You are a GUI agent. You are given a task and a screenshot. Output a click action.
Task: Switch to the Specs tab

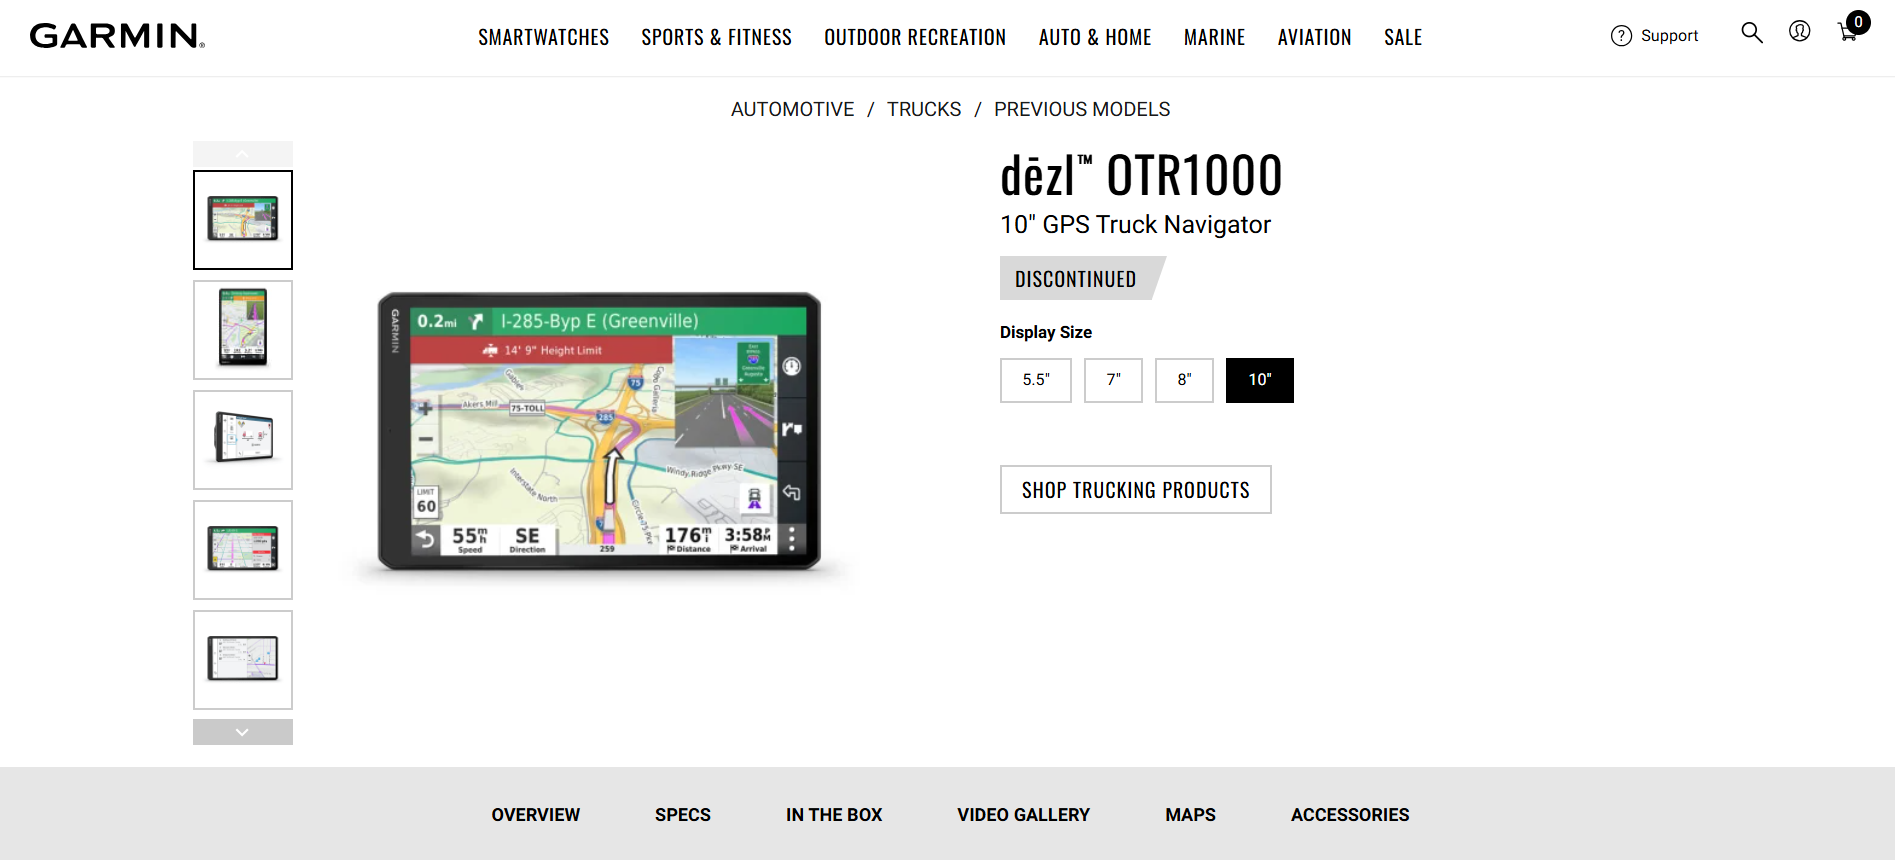coord(683,815)
